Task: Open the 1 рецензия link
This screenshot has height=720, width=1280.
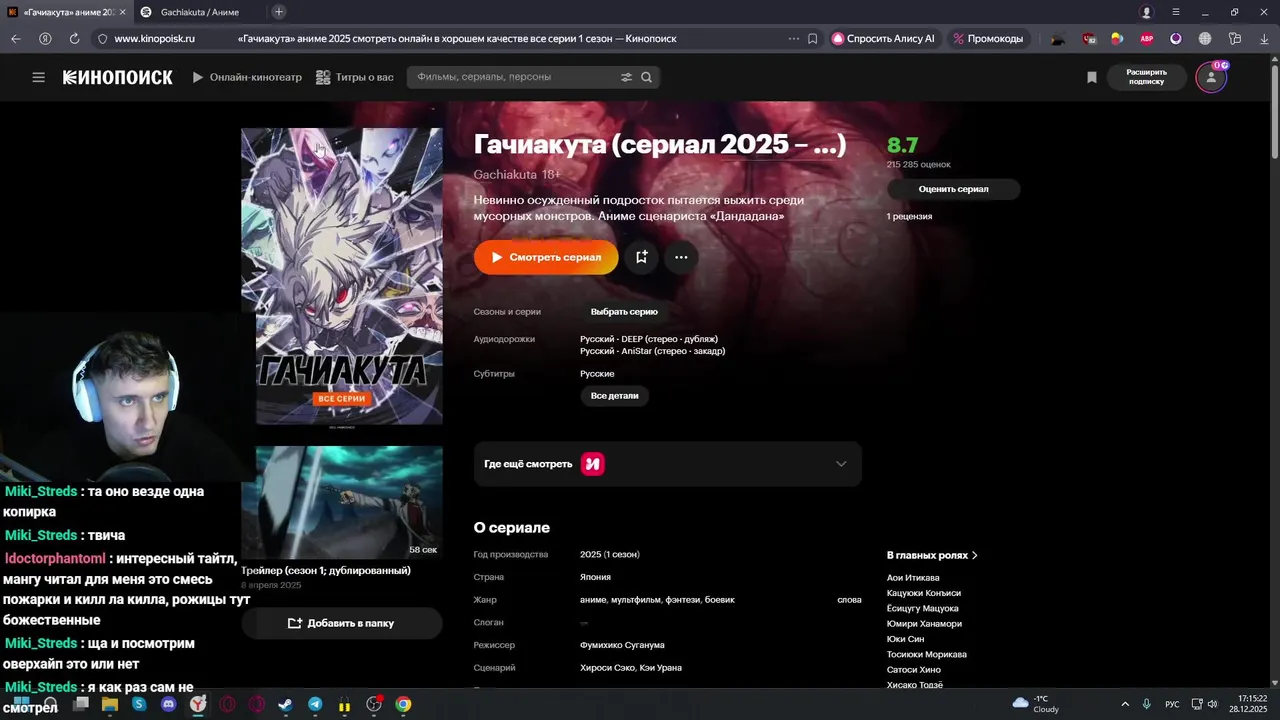Action: (909, 216)
